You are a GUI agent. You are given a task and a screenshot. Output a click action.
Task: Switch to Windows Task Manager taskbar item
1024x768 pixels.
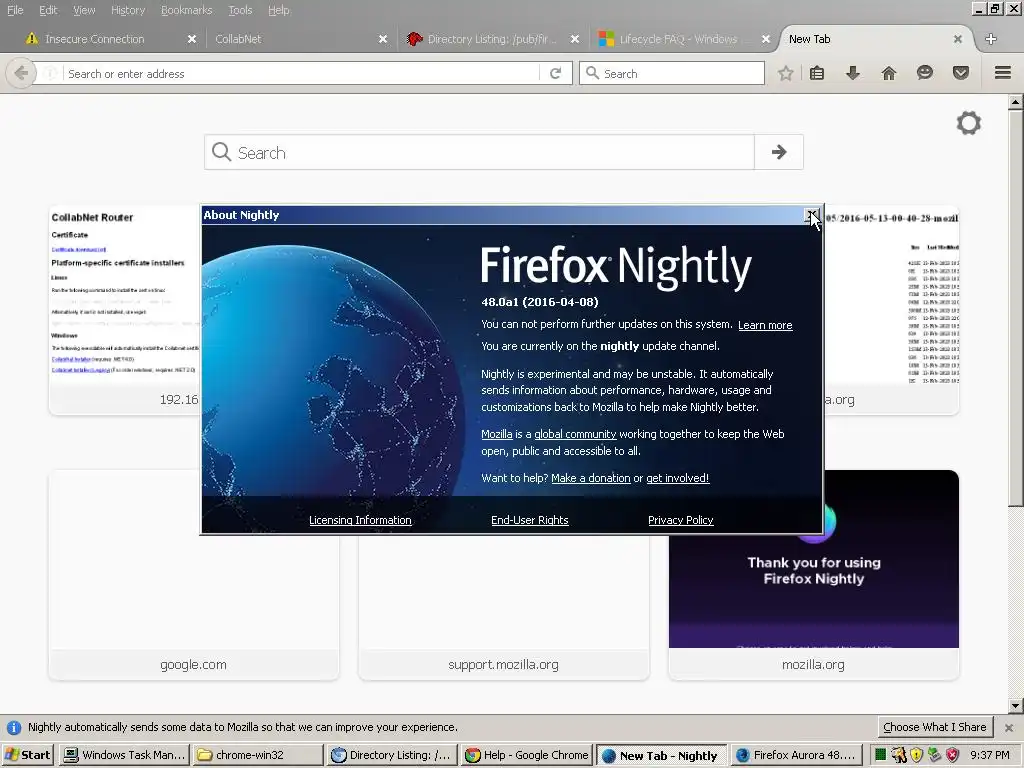point(124,755)
